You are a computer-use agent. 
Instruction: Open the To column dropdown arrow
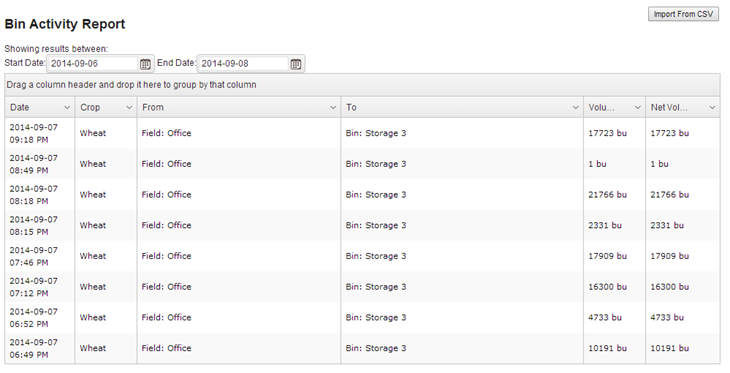click(575, 108)
